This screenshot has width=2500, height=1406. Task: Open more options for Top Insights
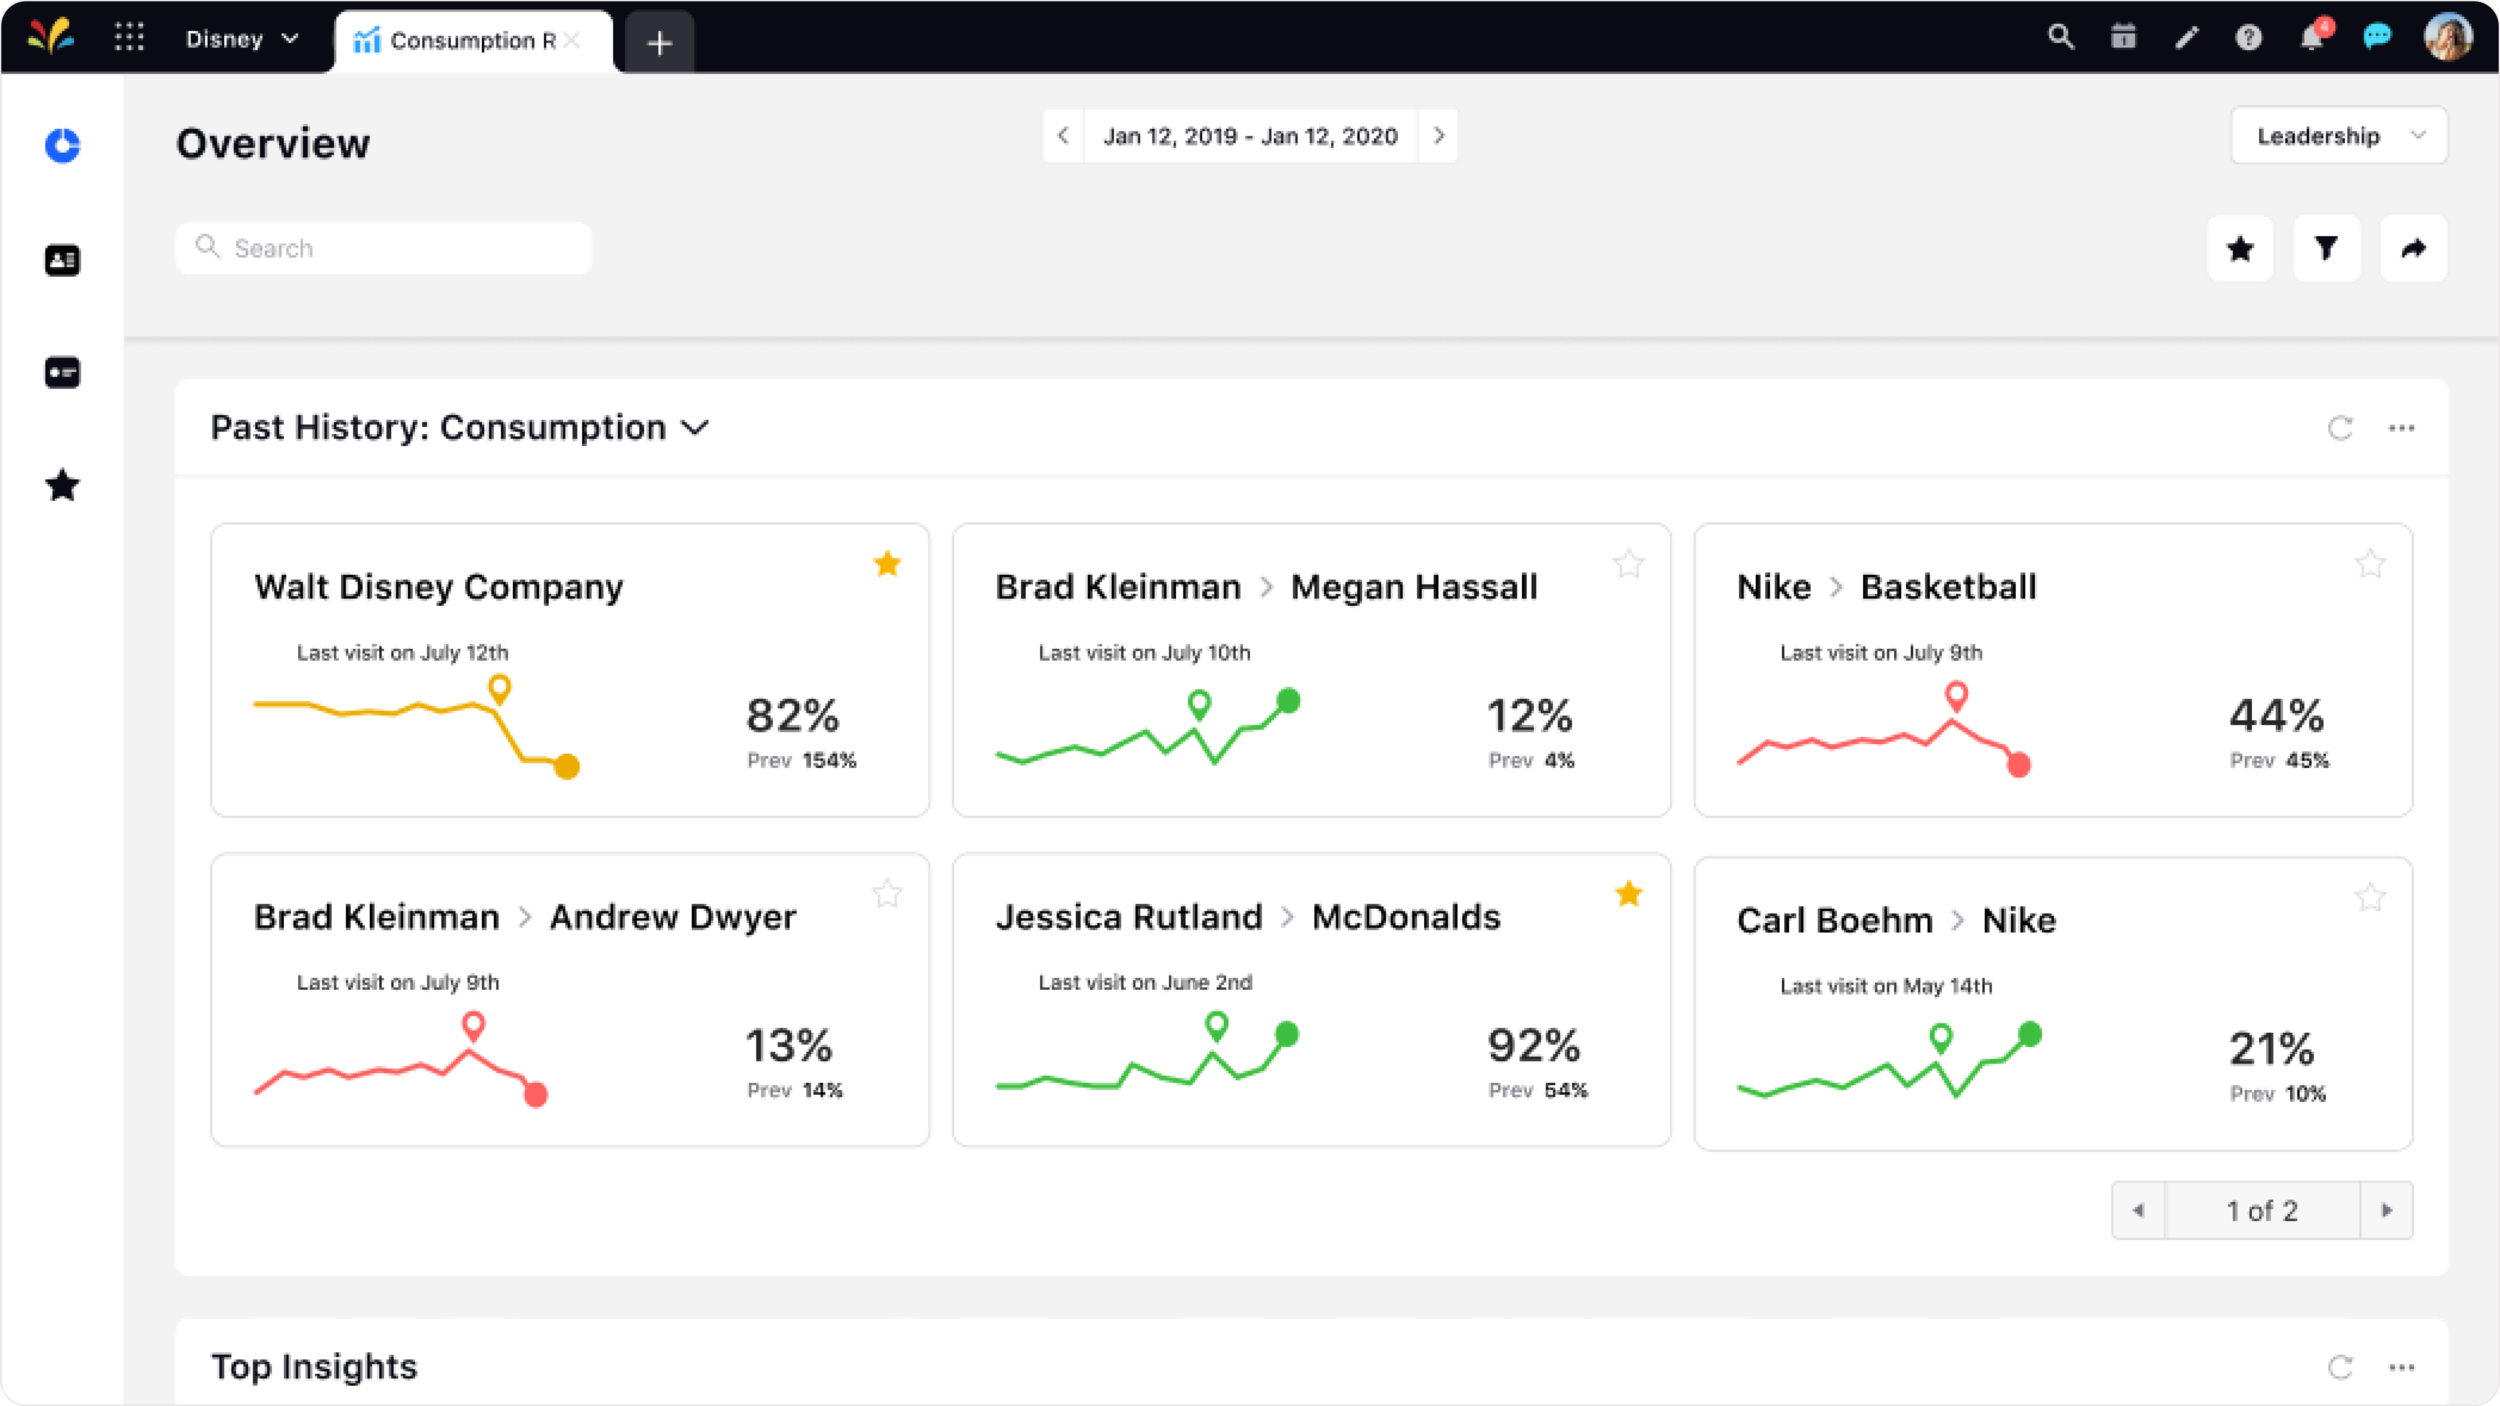tap(2401, 1367)
